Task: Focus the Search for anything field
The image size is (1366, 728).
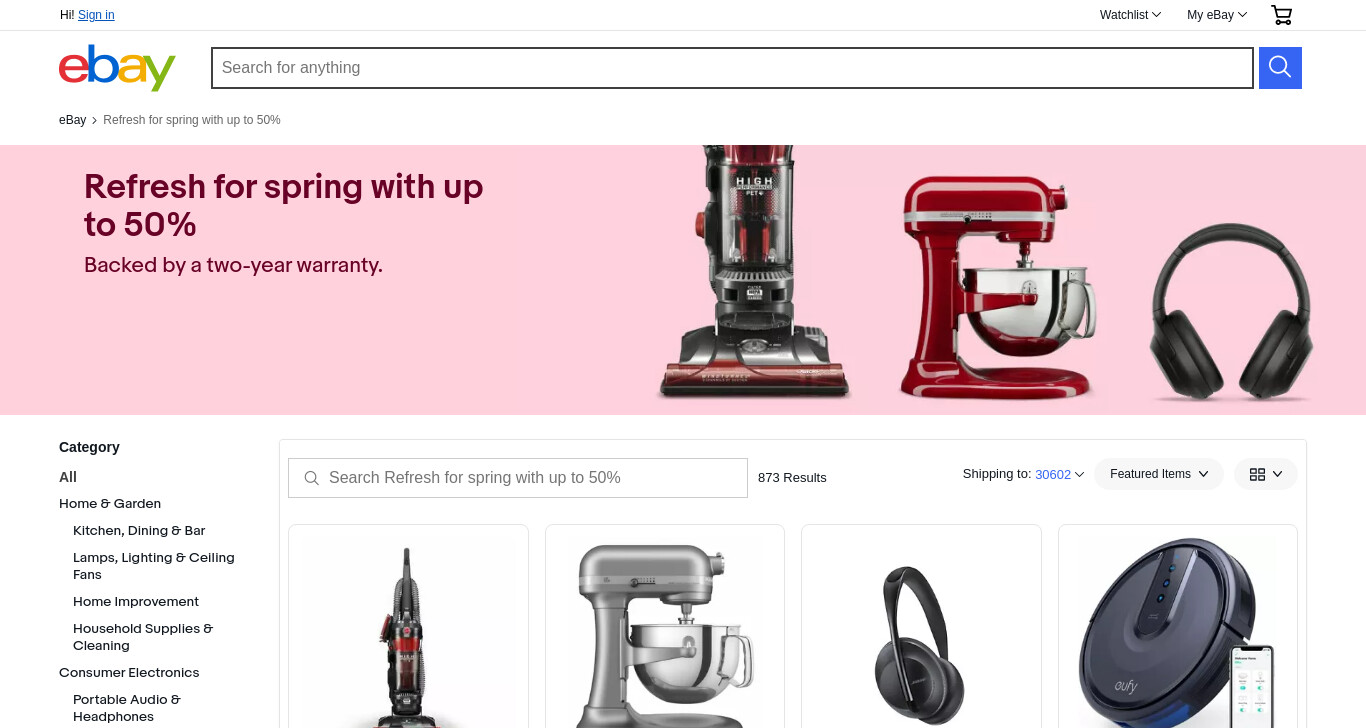Action: [x=732, y=68]
